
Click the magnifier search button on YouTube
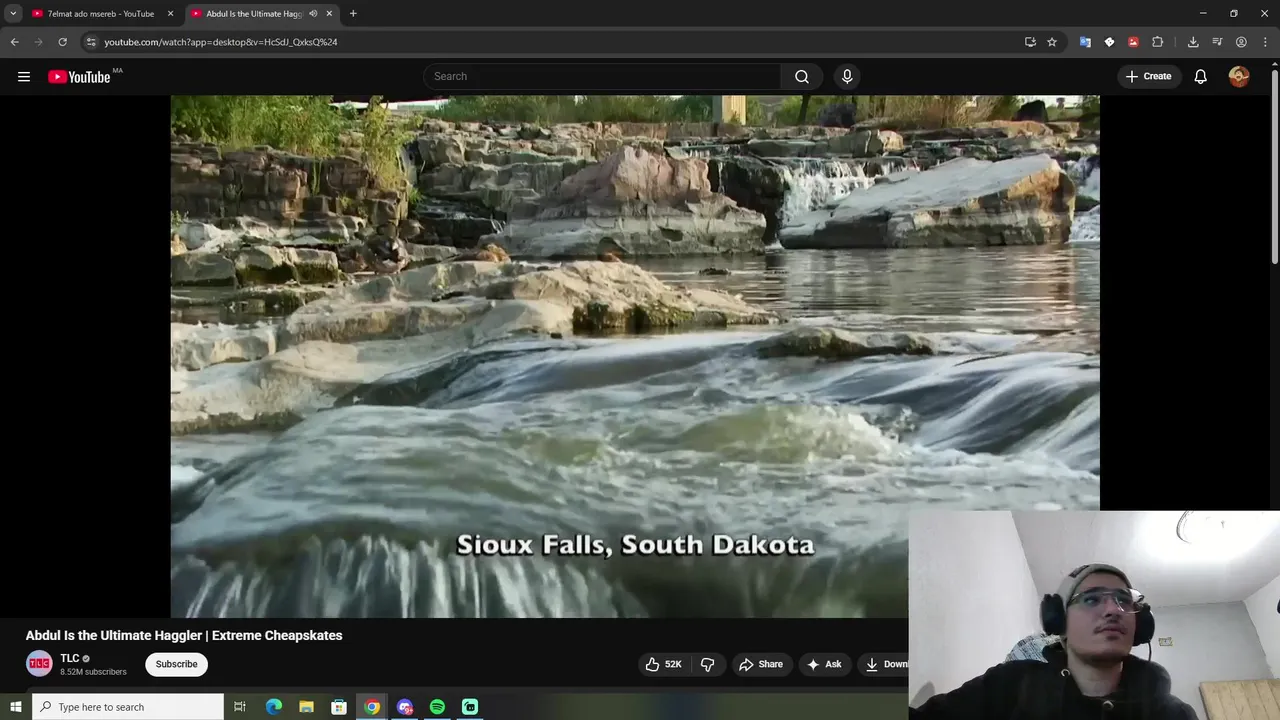pyautogui.click(x=802, y=76)
